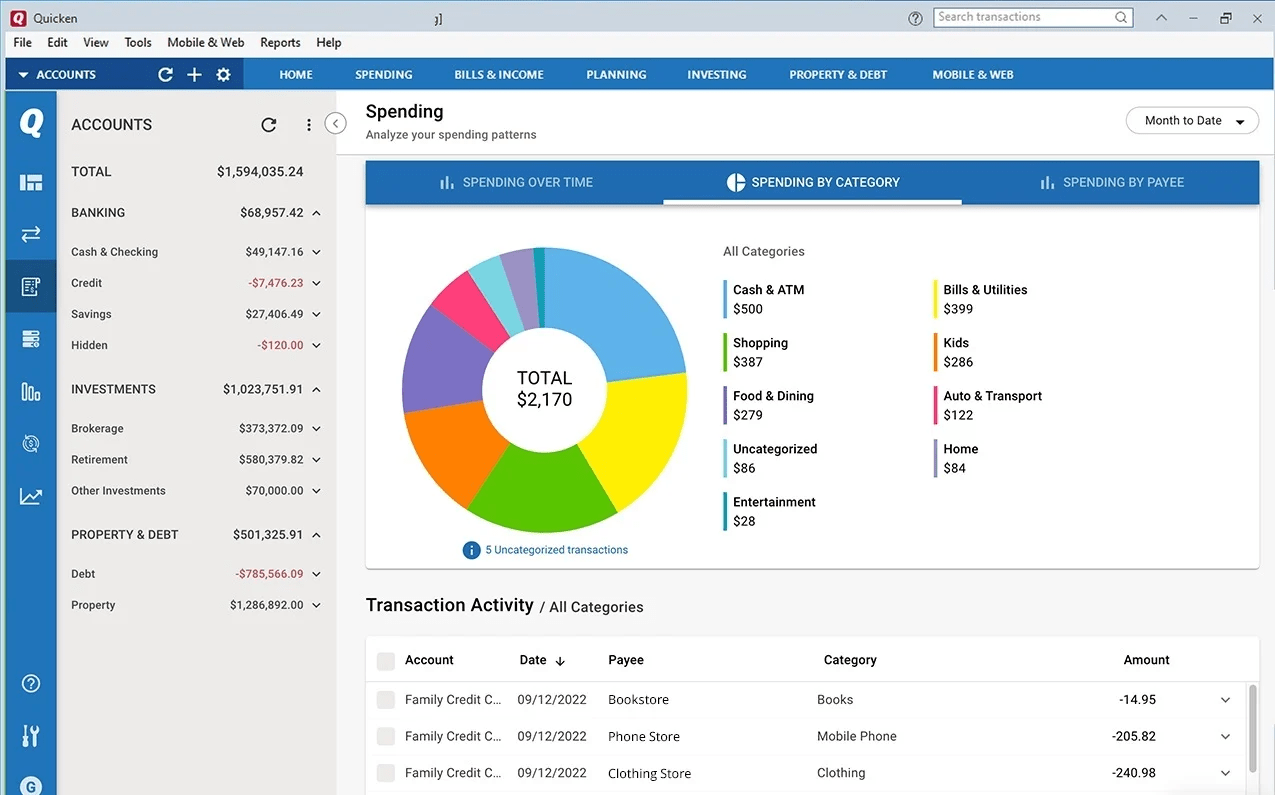Open the transfers arrows sidebar icon

click(x=31, y=234)
